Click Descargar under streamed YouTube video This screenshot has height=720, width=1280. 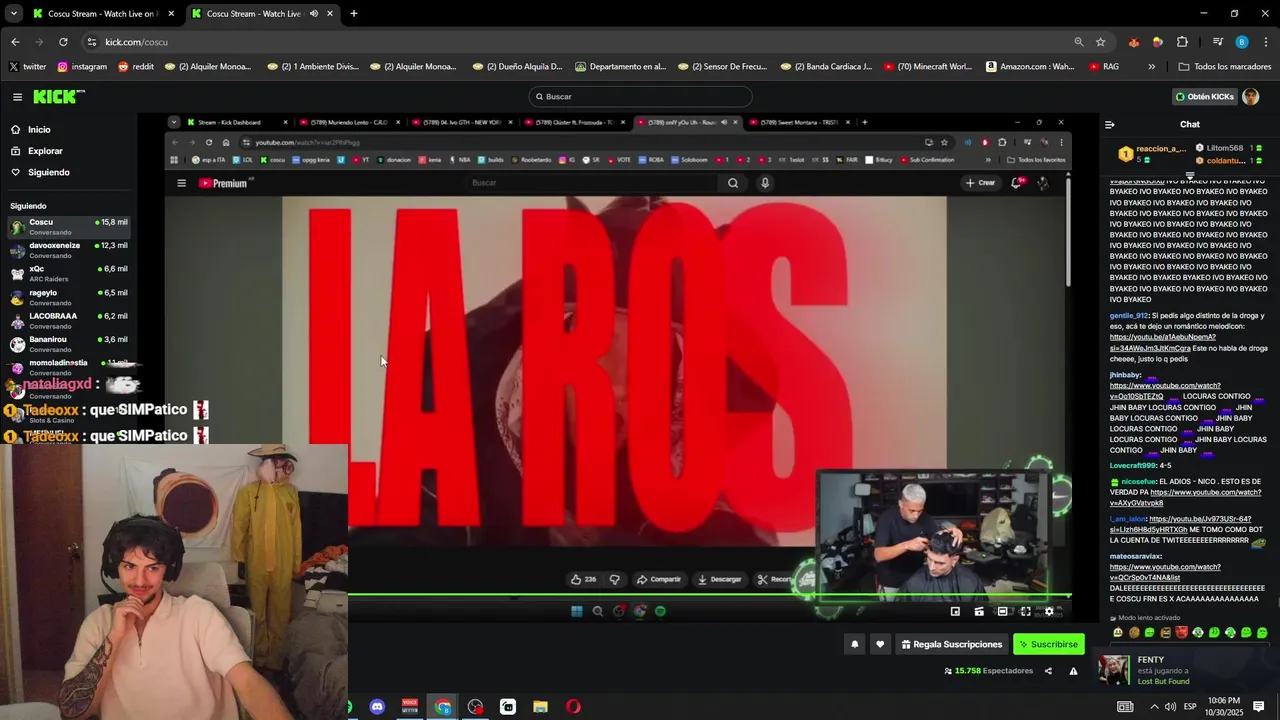coord(719,579)
